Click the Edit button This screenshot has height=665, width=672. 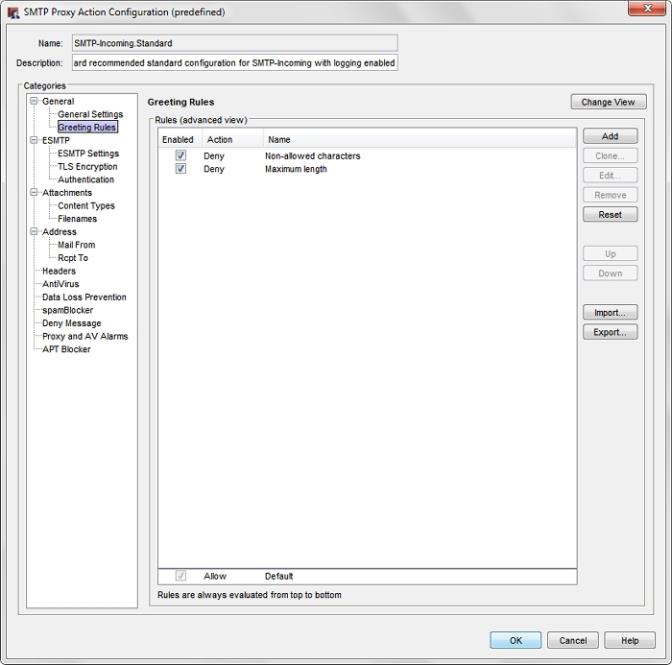[610, 175]
